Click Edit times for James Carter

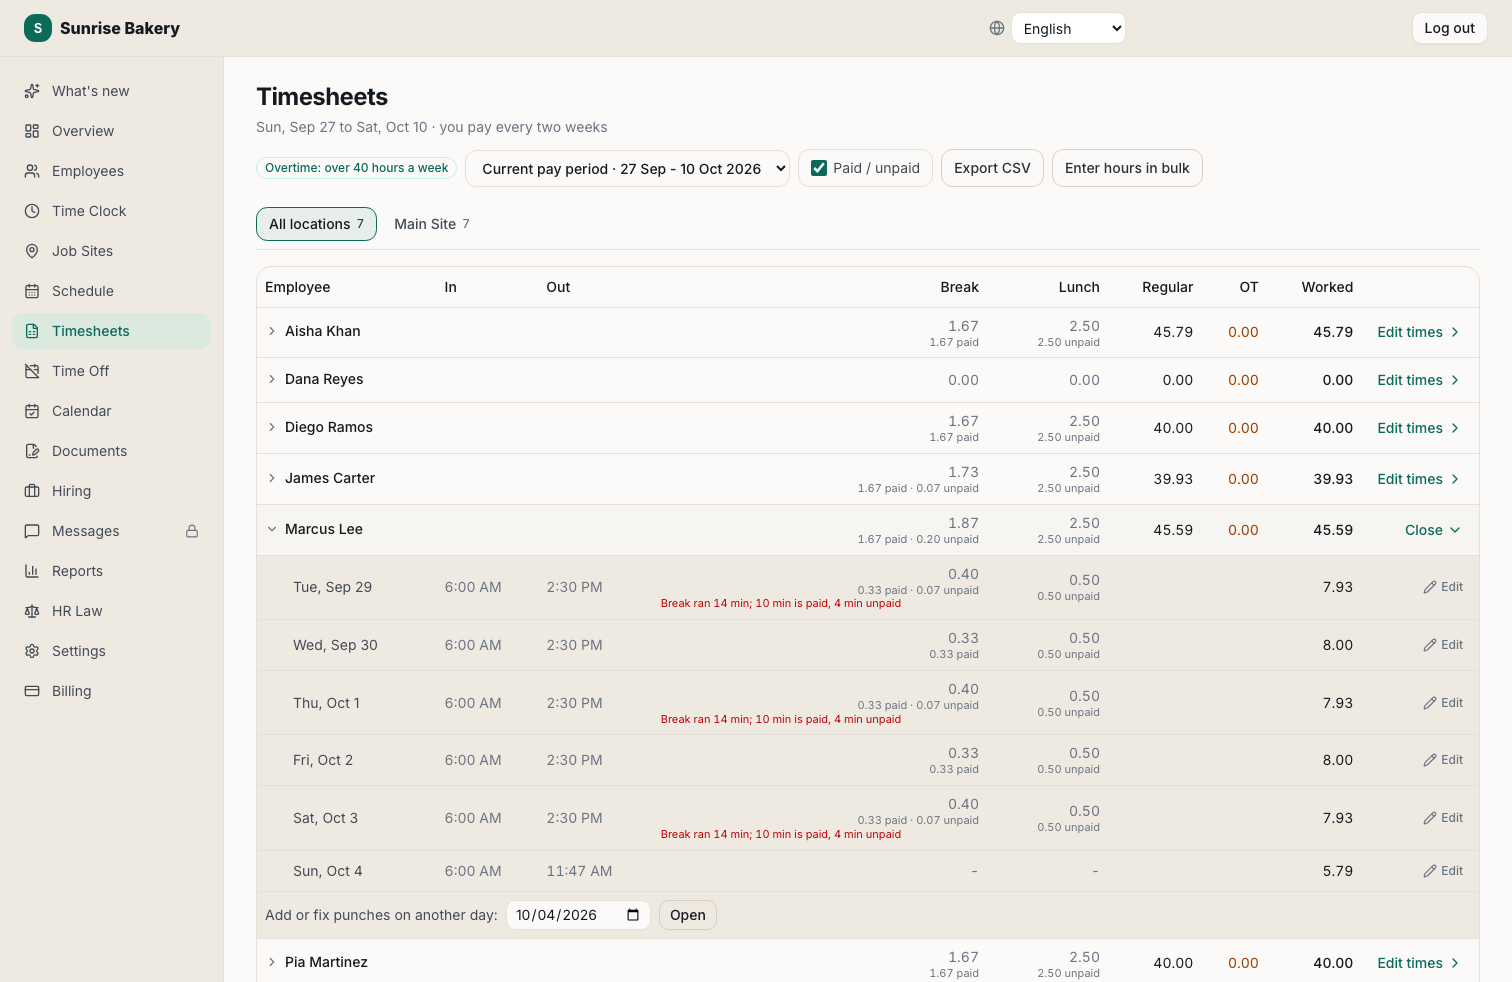click(x=1418, y=479)
